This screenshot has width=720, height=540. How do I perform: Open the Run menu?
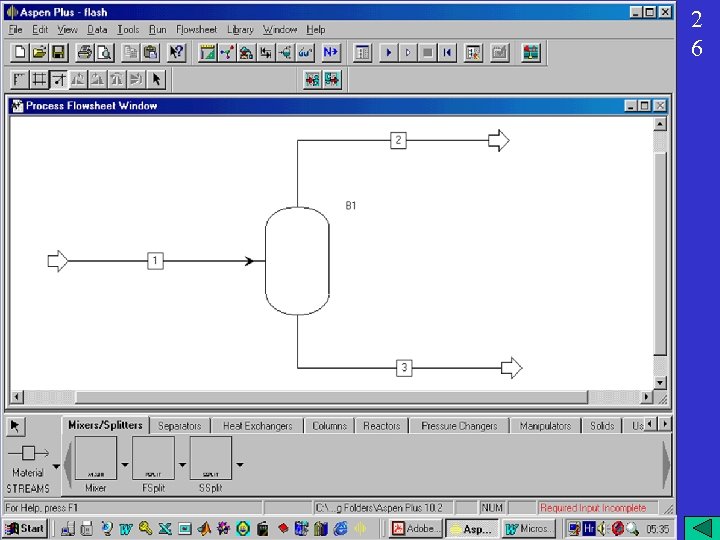[x=158, y=30]
